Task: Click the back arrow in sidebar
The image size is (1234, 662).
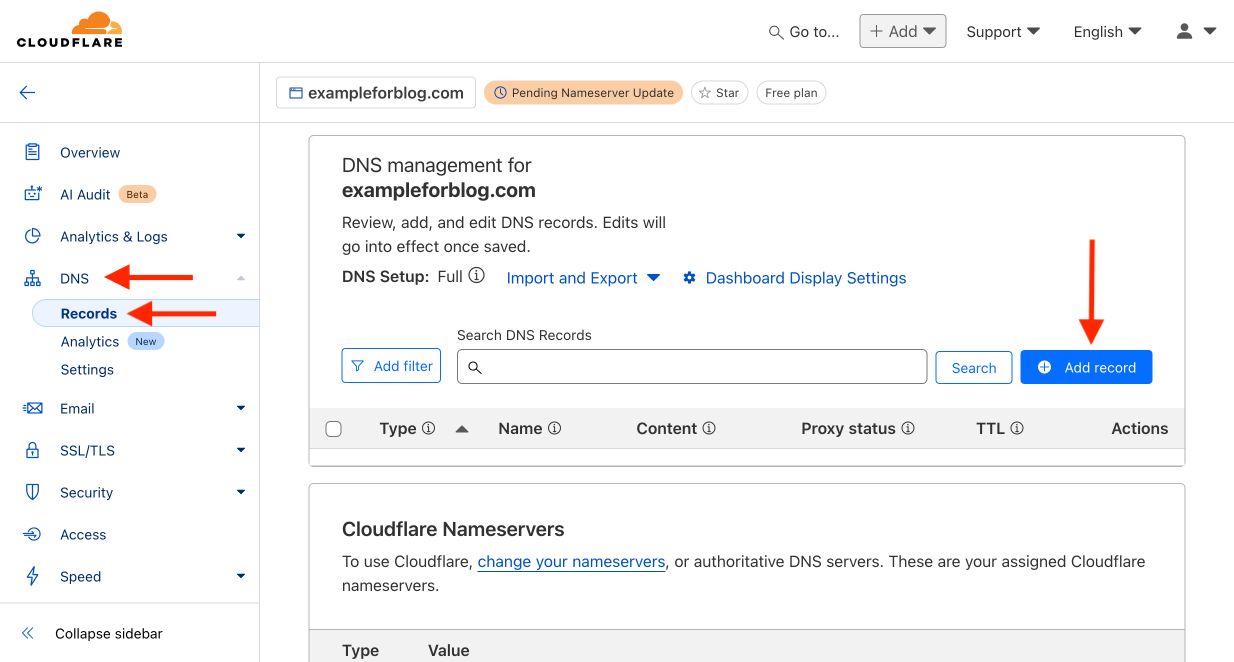Action: pyautogui.click(x=27, y=93)
